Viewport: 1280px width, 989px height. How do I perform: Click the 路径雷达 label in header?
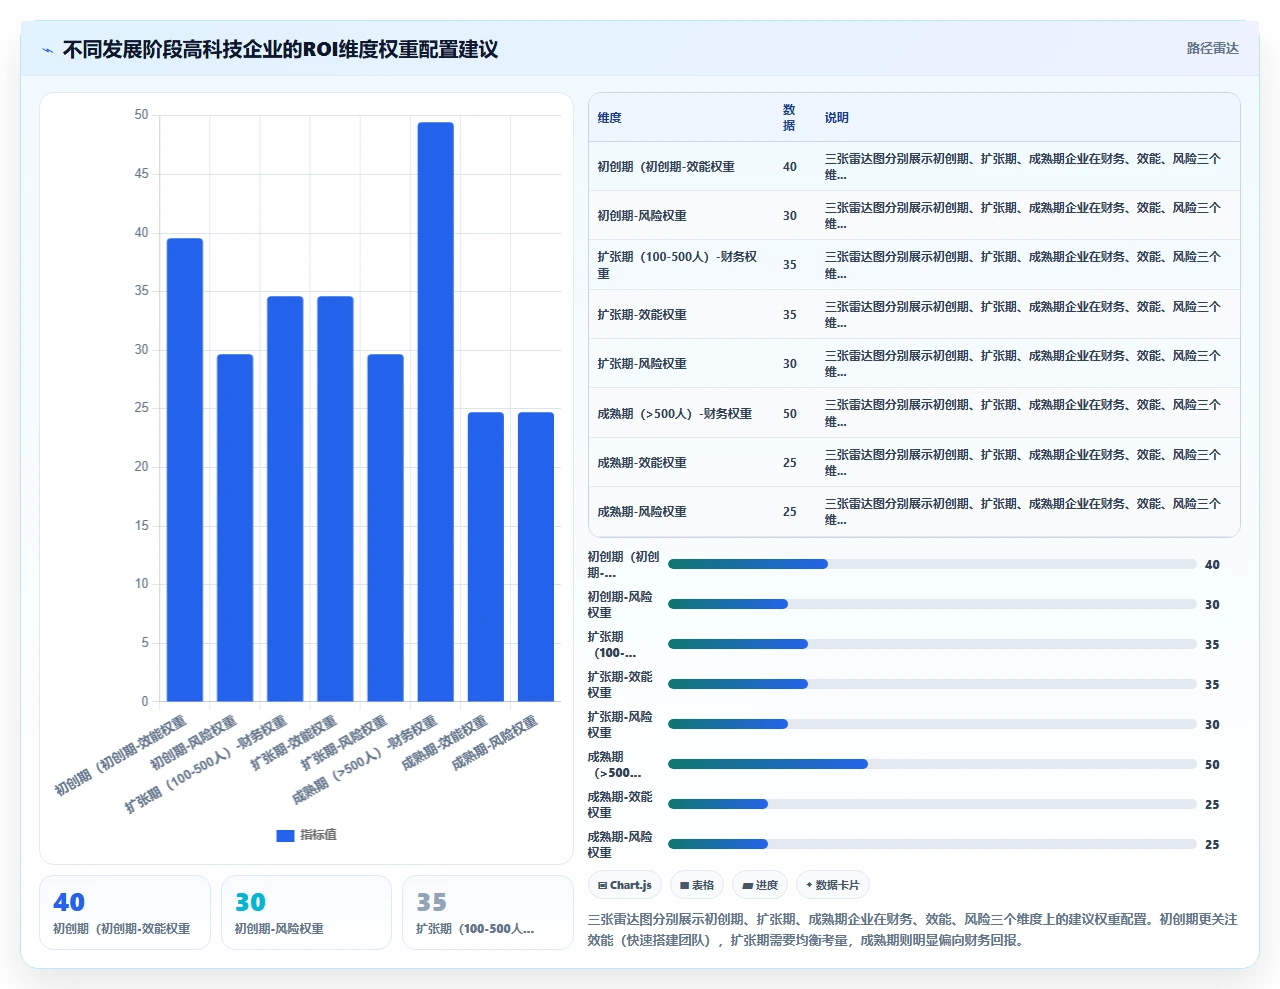[x=1212, y=48]
